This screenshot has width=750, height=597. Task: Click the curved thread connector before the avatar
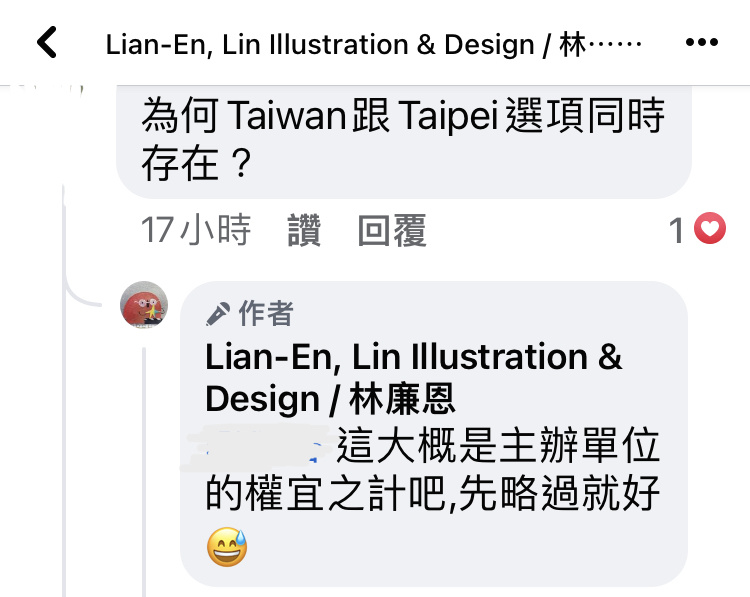81,292
